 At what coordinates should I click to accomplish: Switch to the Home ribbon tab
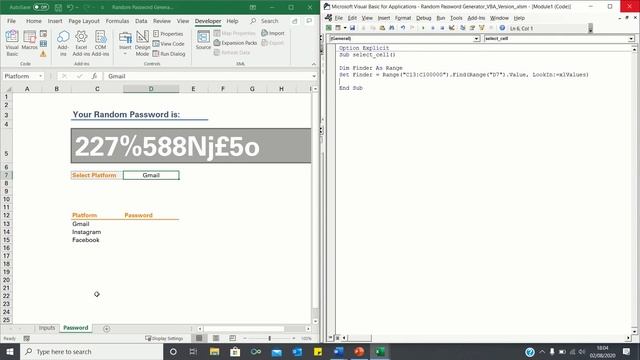pyautogui.click(x=33, y=21)
